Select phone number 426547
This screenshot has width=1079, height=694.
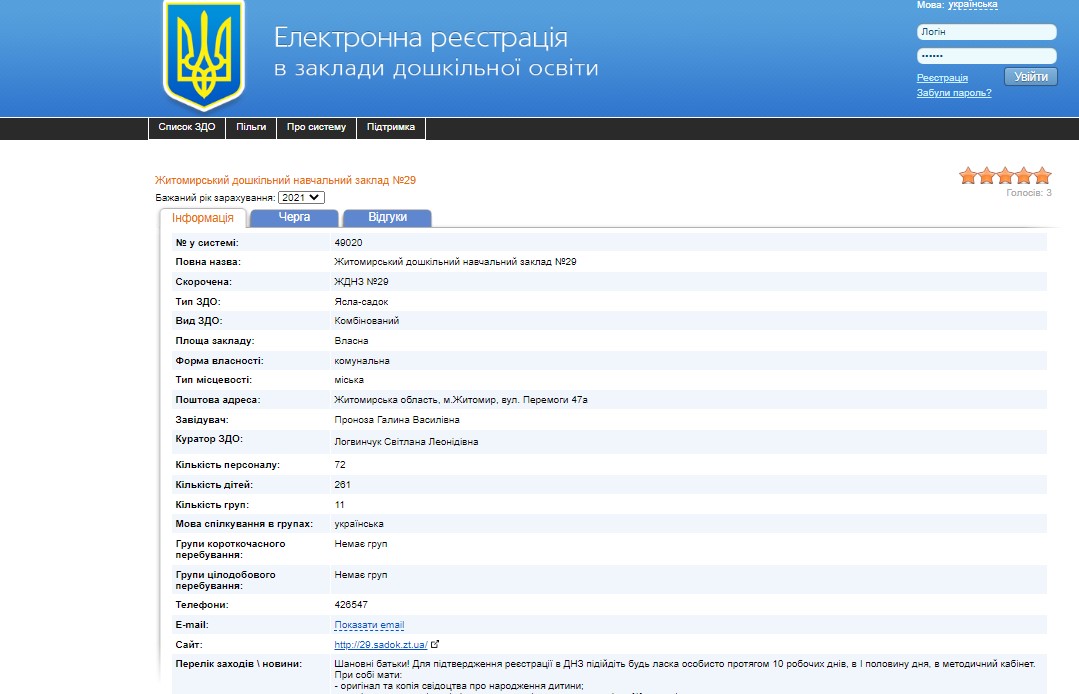351,605
